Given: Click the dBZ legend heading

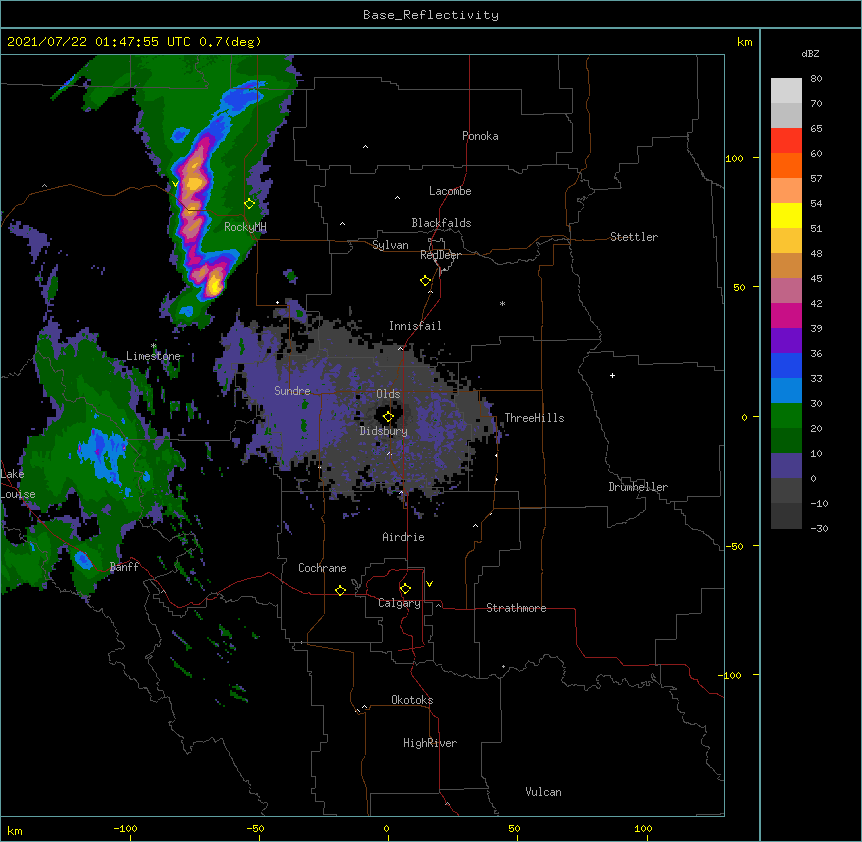Looking at the screenshot, I should coord(810,53).
